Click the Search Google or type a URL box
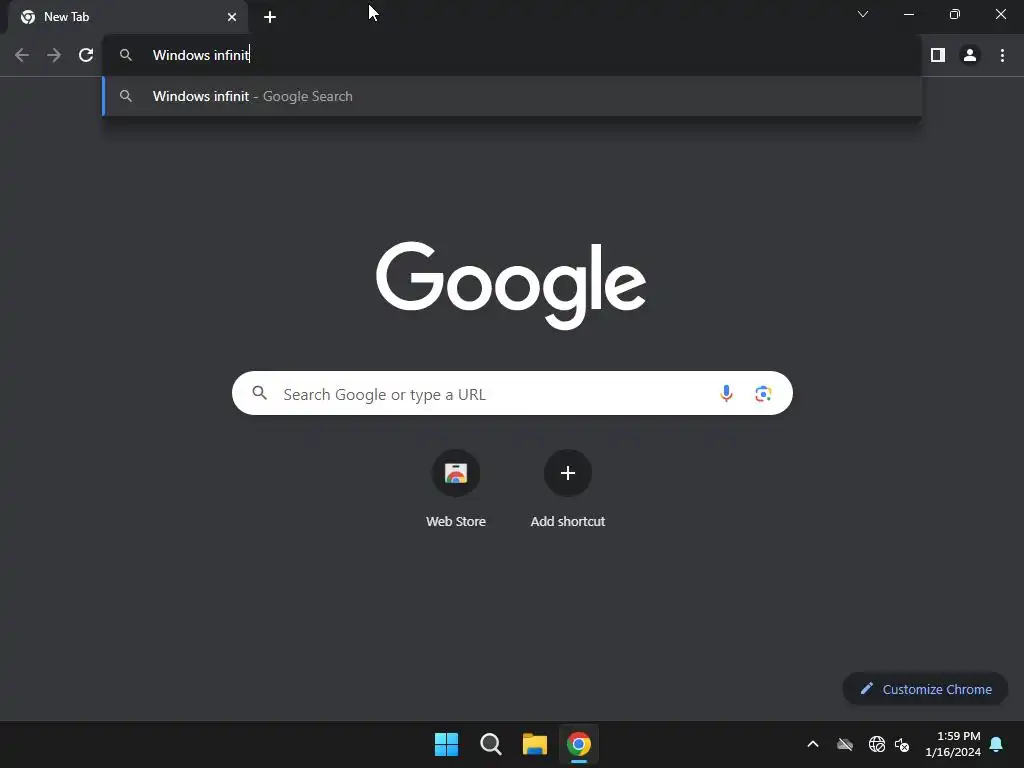The height and width of the screenshot is (768, 1024). tap(512, 393)
